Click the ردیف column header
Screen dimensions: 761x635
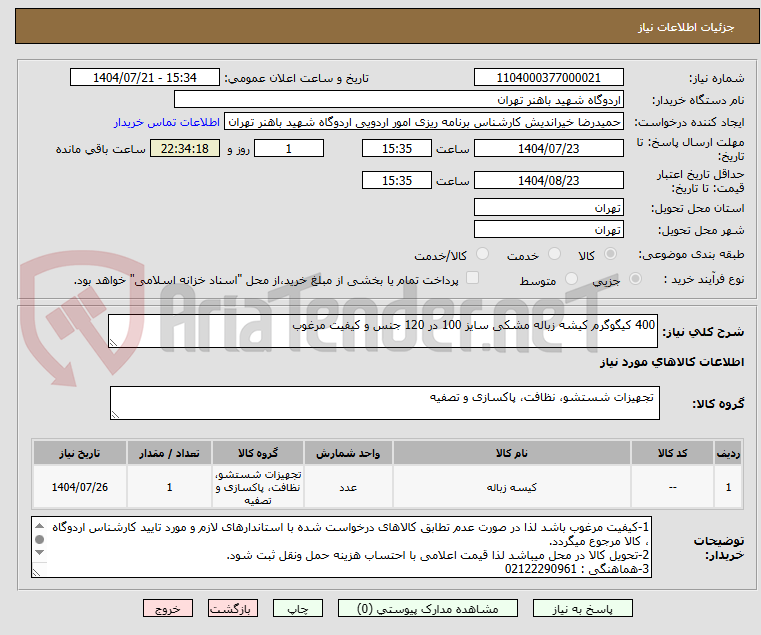(x=728, y=453)
